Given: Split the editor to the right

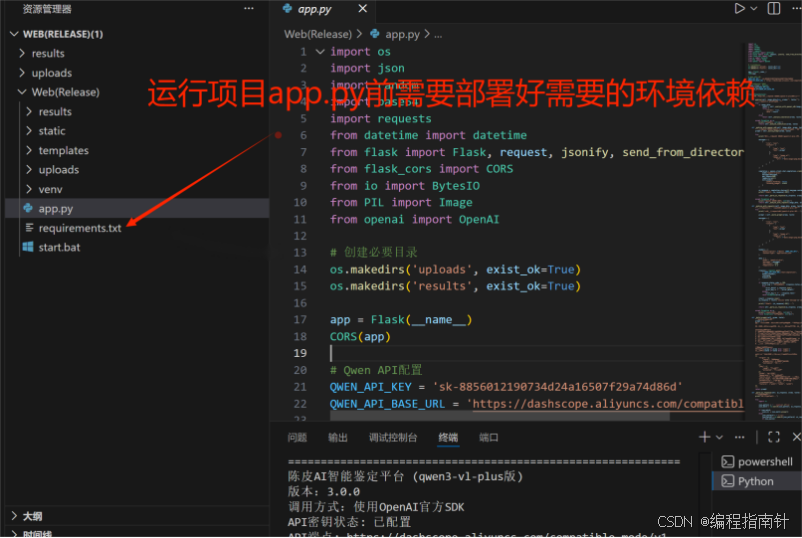Looking at the screenshot, I should (x=774, y=8).
